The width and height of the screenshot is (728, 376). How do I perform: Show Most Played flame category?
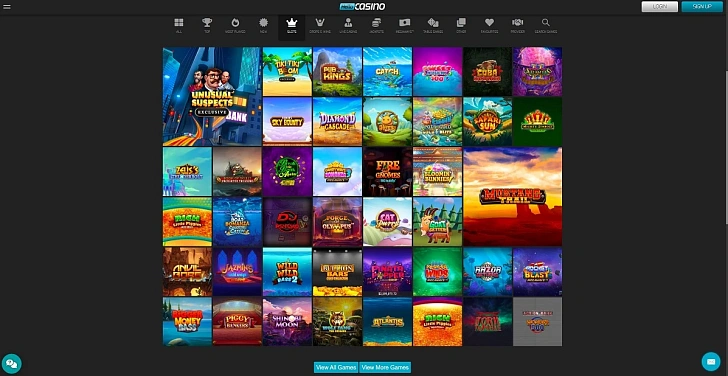pyautogui.click(x=235, y=26)
